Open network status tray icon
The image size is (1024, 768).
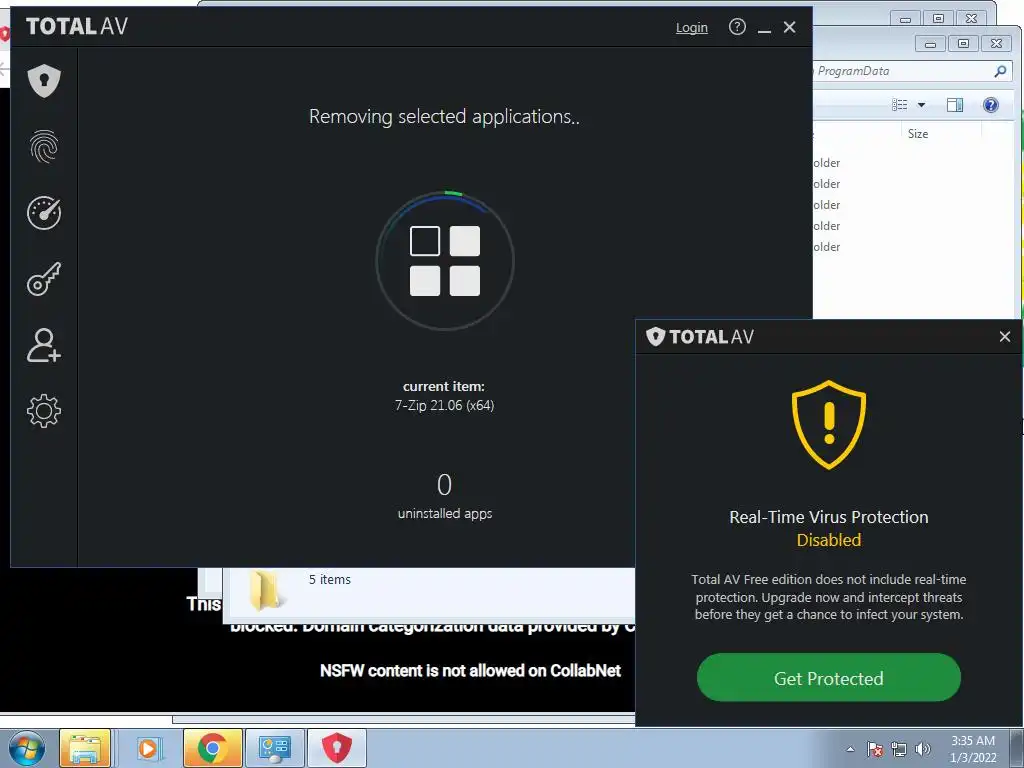point(899,749)
